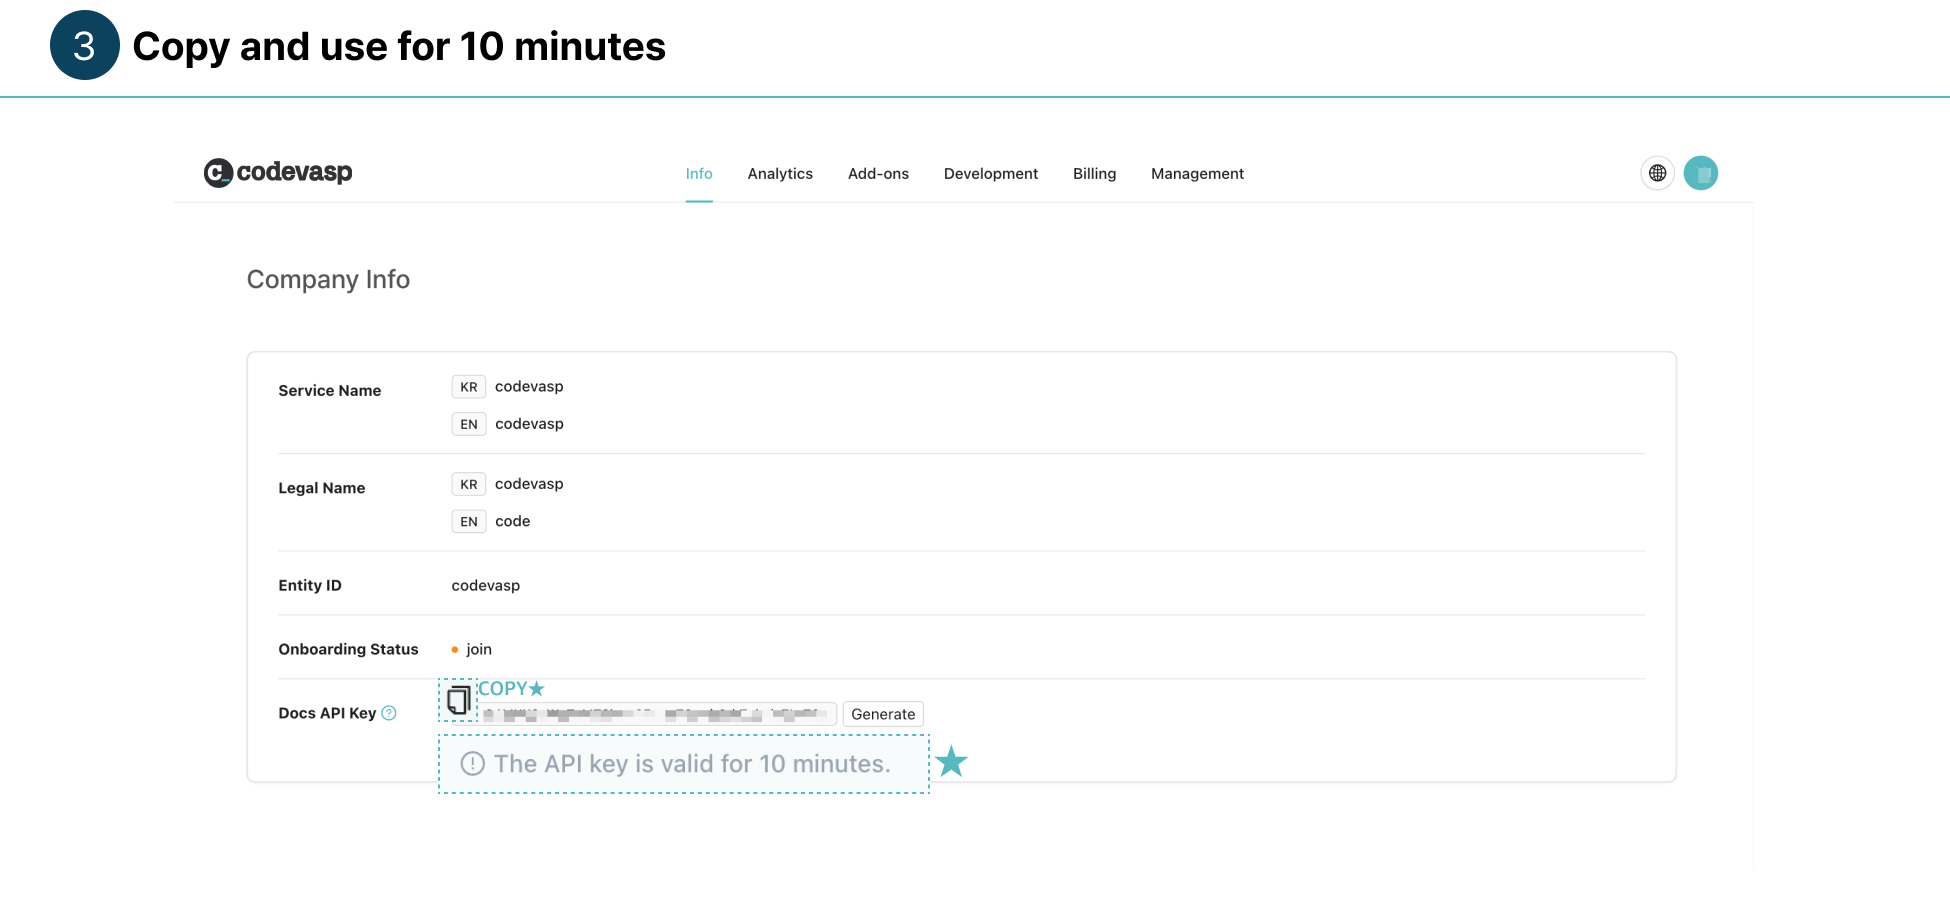1950x912 pixels.
Task: Select the Info tab
Action: tap(699, 174)
